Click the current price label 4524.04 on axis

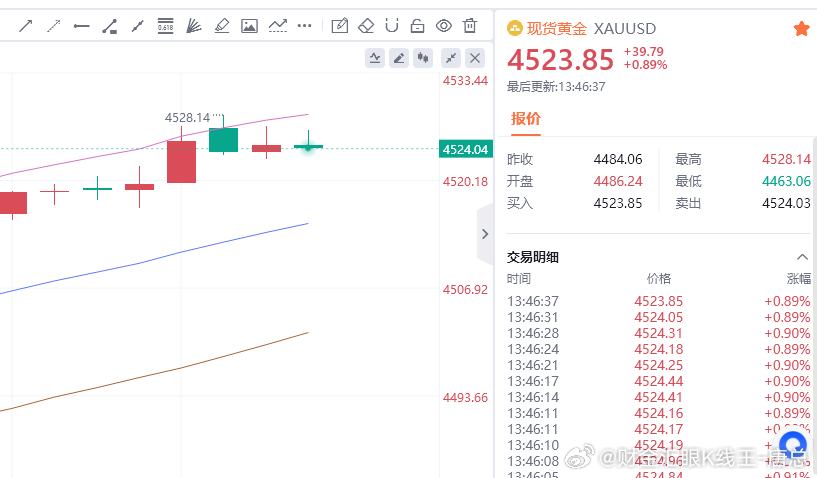(x=465, y=150)
